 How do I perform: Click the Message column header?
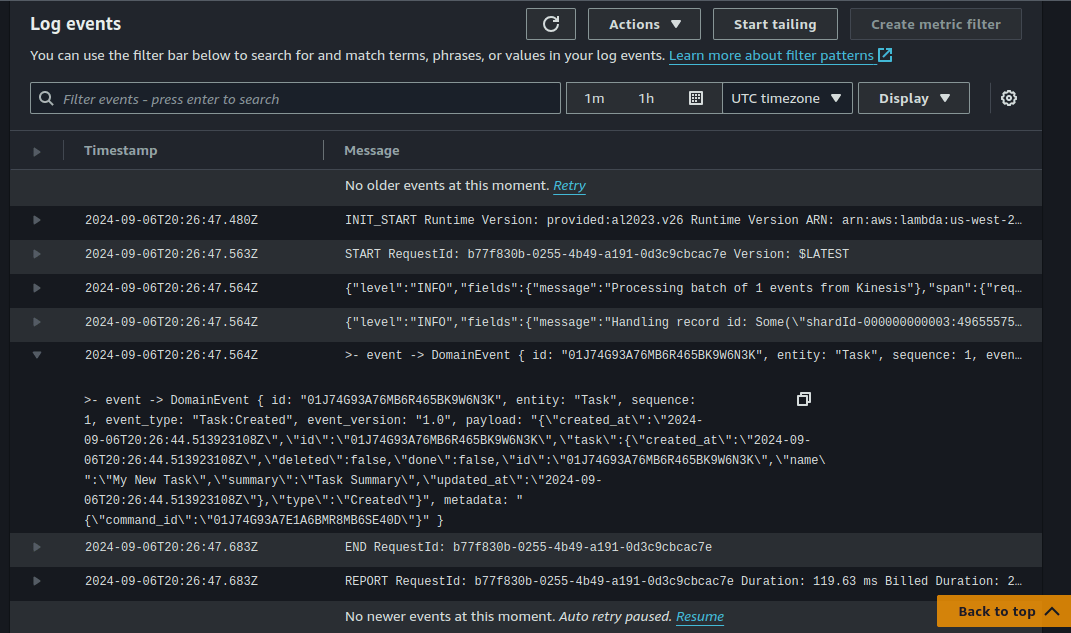tap(372, 150)
